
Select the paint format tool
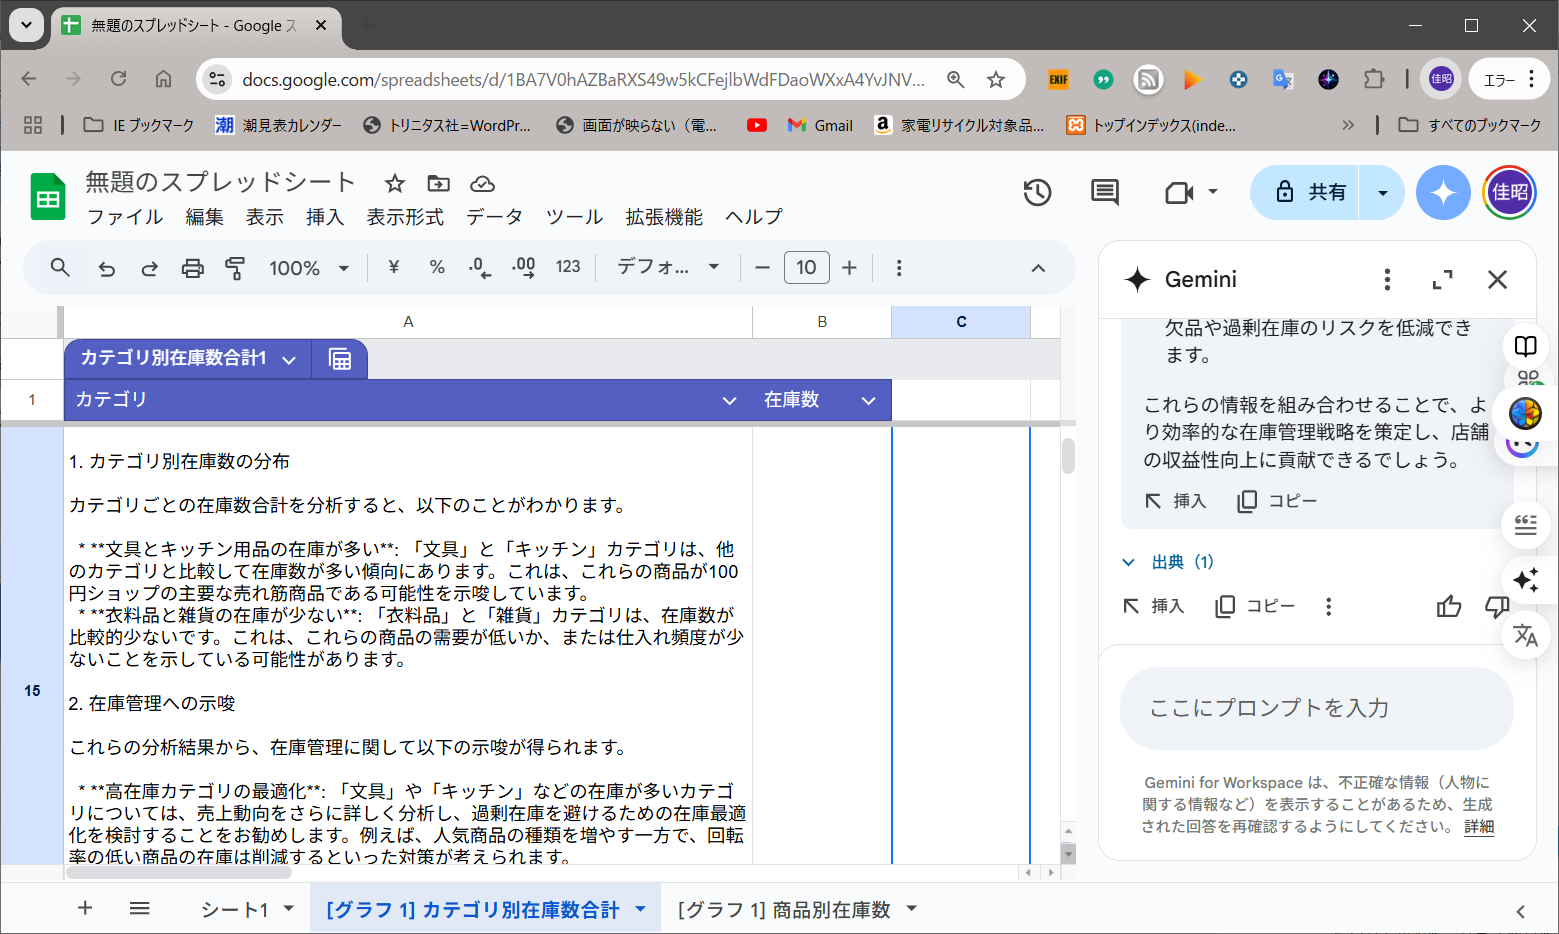pyautogui.click(x=235, y=268)
